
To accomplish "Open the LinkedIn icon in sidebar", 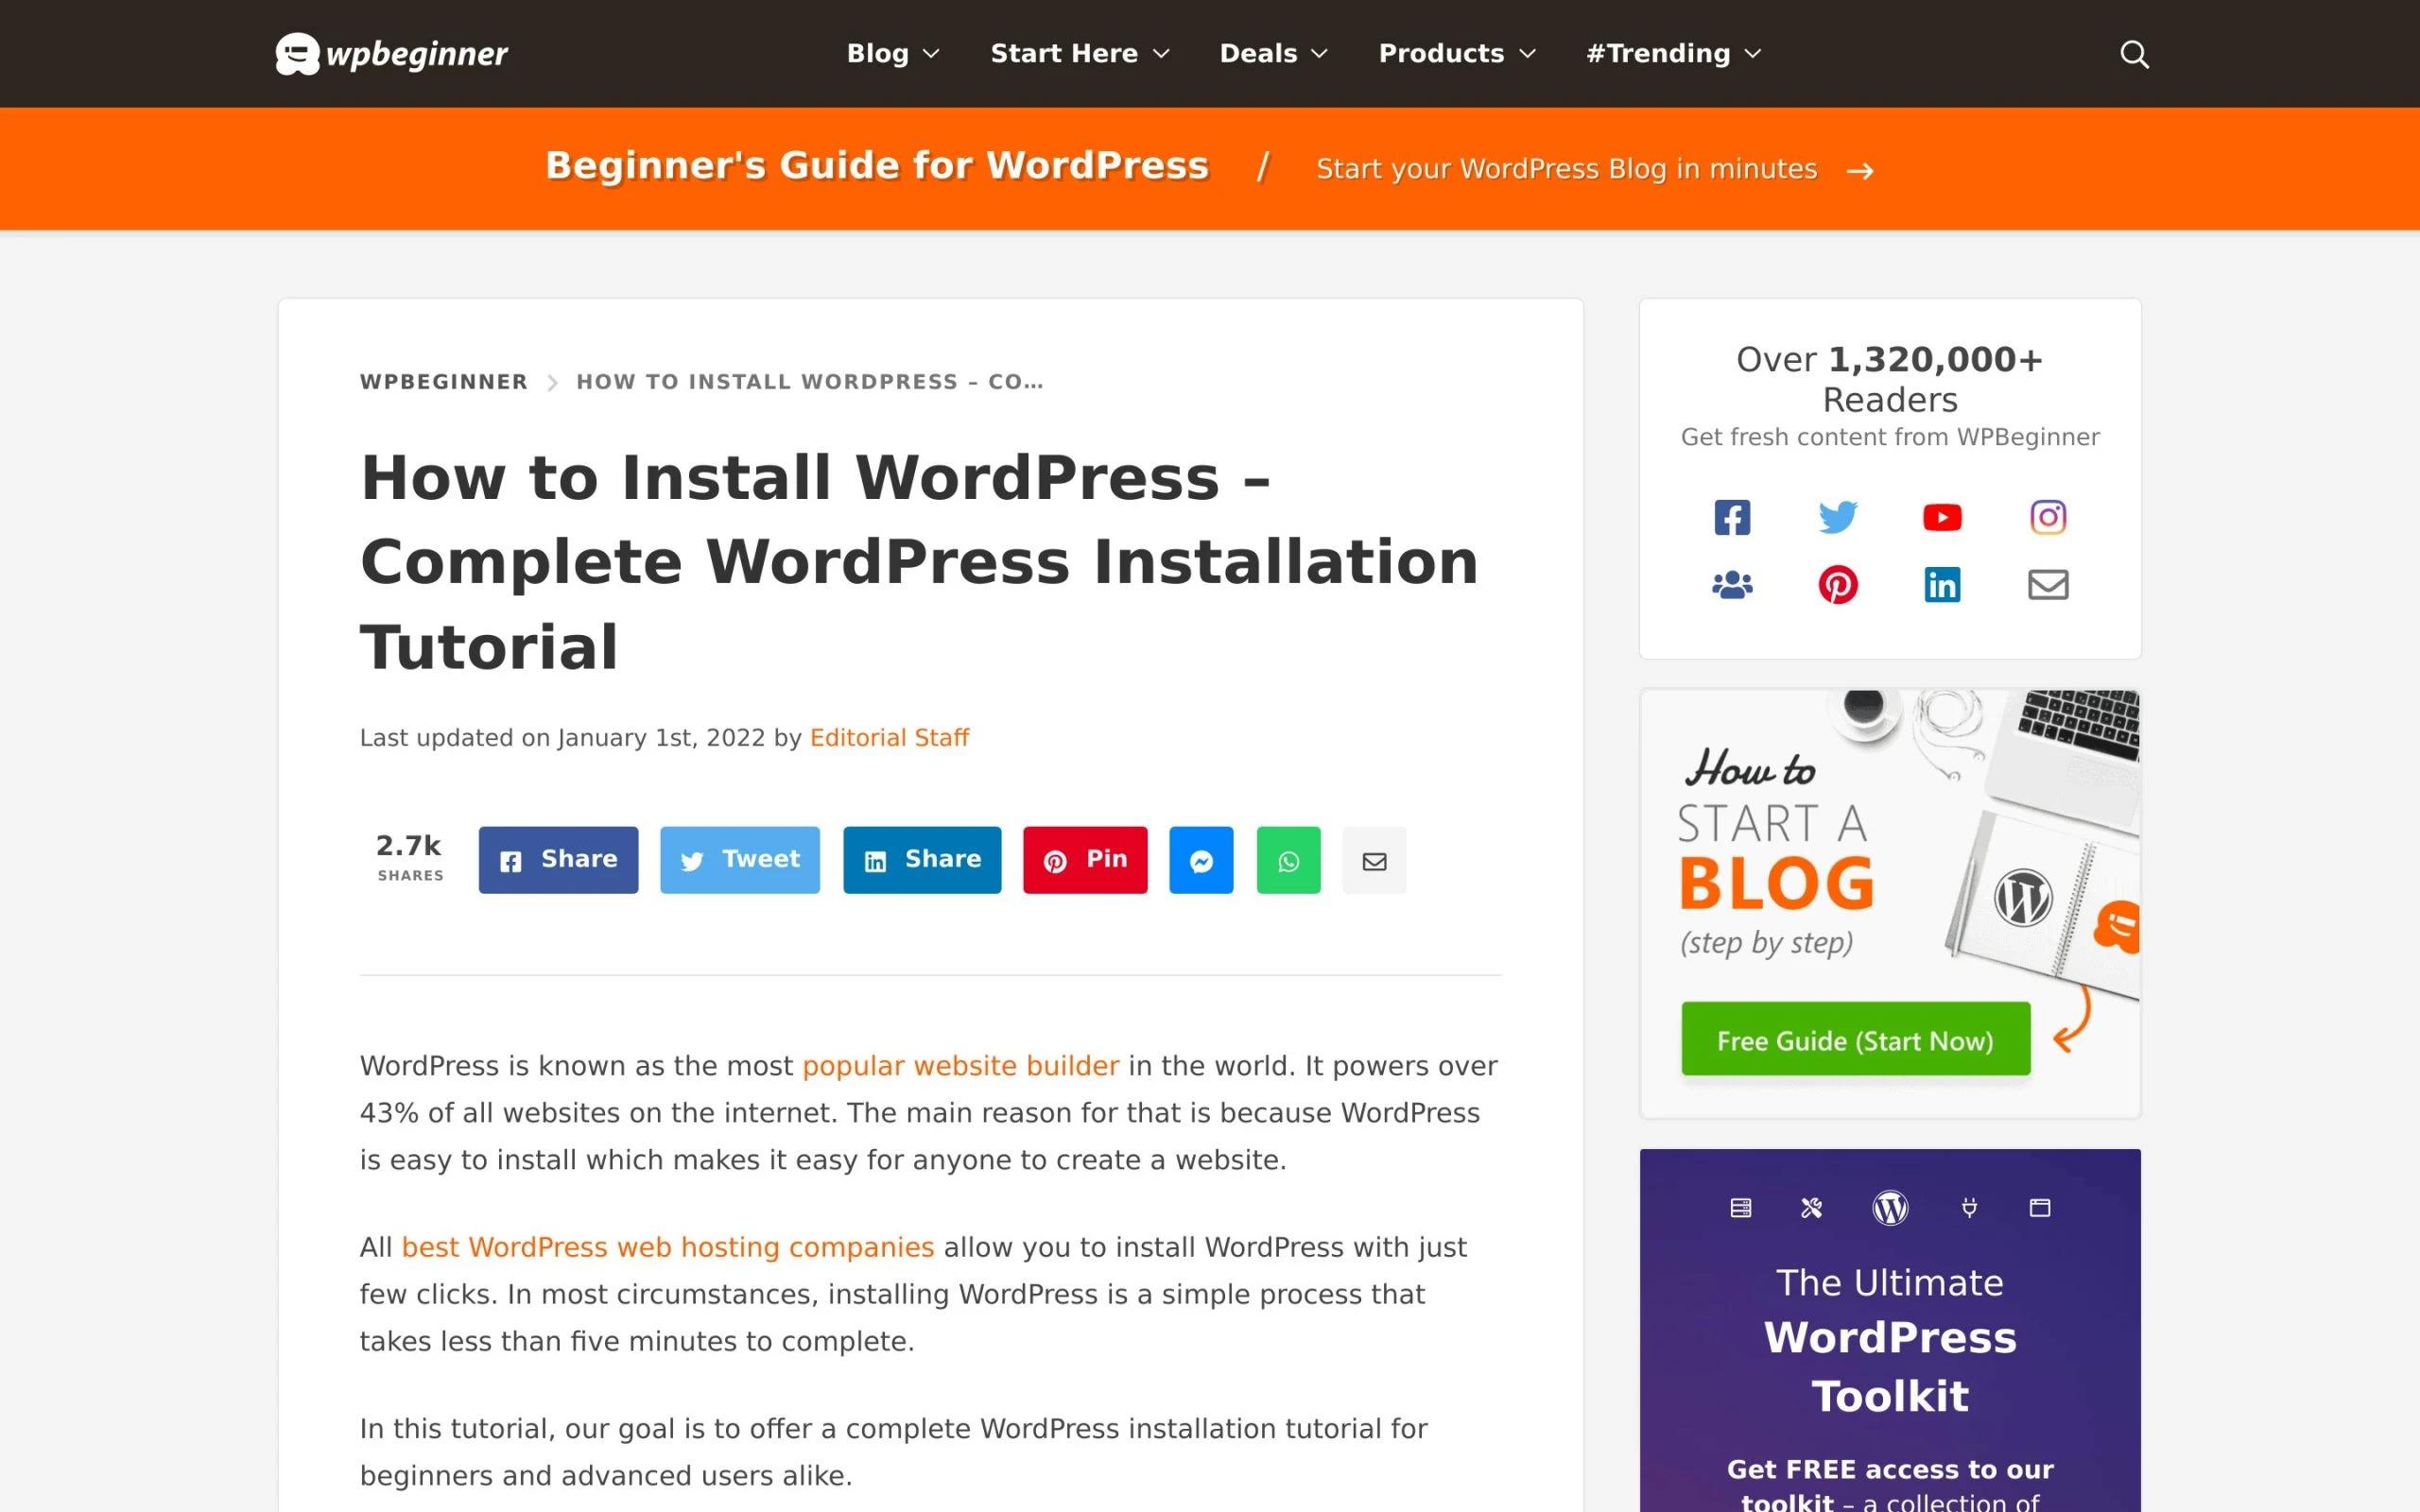I will click(1942, 585).
